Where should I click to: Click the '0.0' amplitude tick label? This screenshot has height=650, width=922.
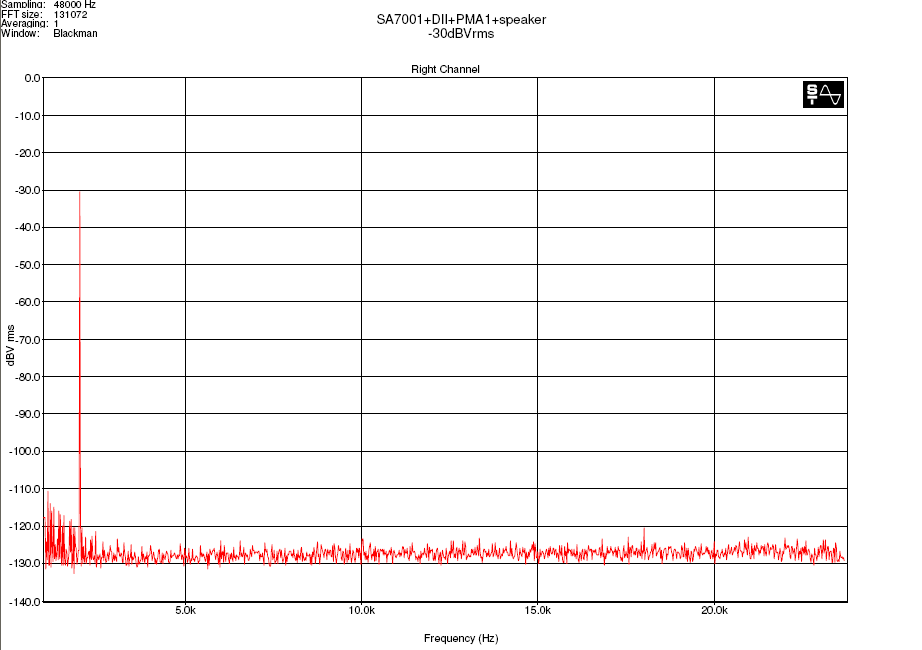point(32,78)
